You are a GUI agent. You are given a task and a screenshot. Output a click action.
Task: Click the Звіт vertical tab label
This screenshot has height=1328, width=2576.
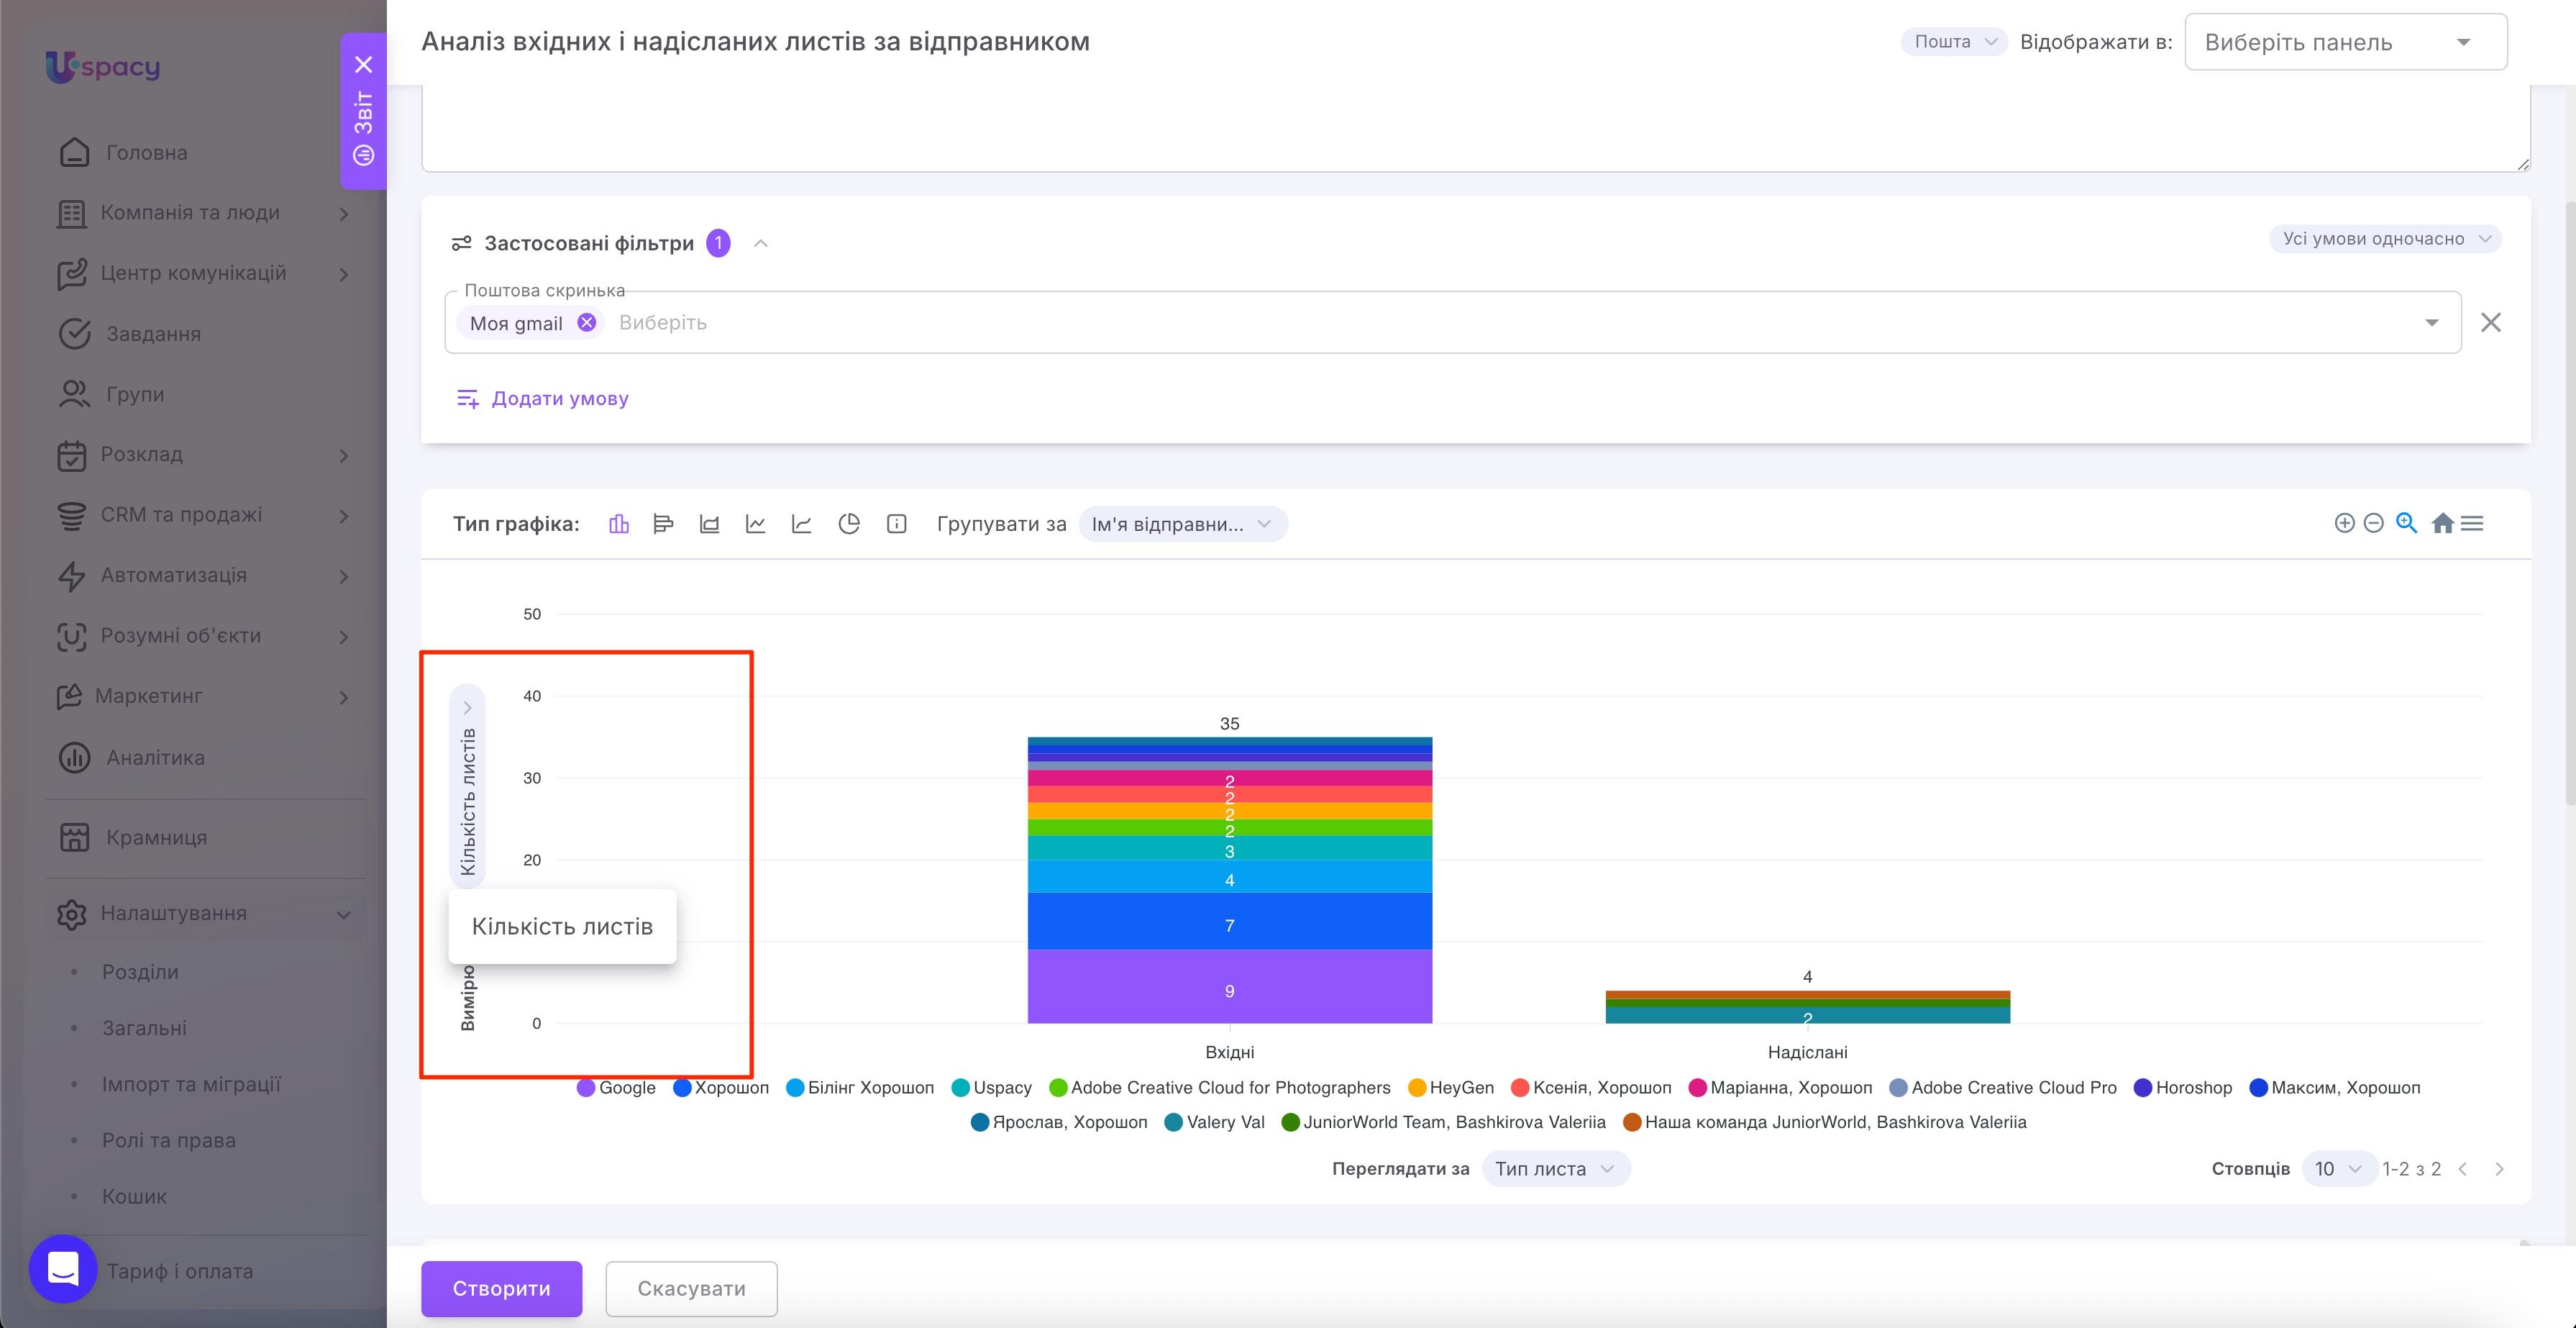tap(364, 112)
